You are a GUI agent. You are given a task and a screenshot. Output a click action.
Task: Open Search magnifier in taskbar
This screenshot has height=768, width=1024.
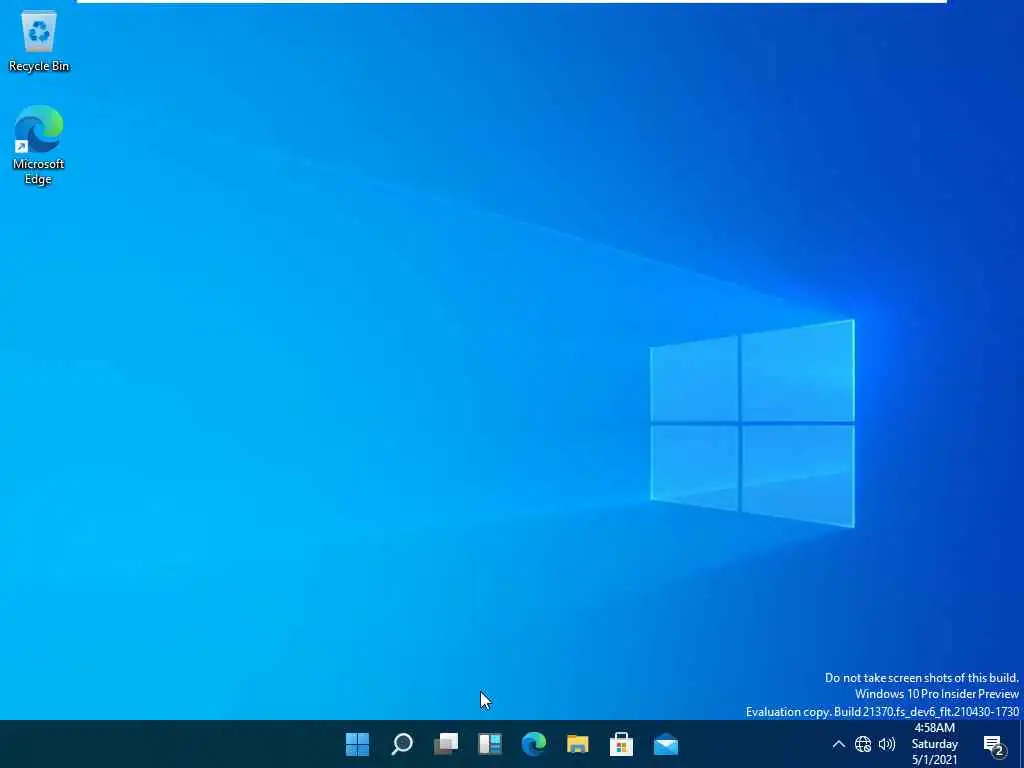[x=402, y=744]
